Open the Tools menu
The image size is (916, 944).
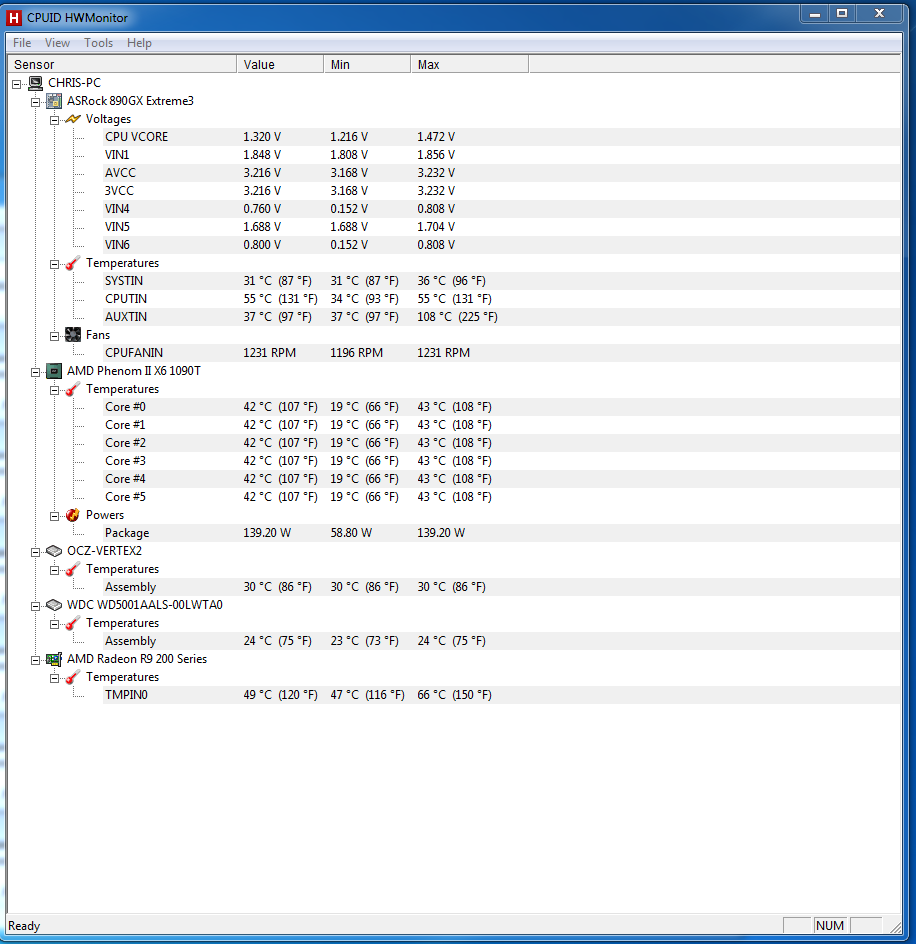(x=99, y=43)
